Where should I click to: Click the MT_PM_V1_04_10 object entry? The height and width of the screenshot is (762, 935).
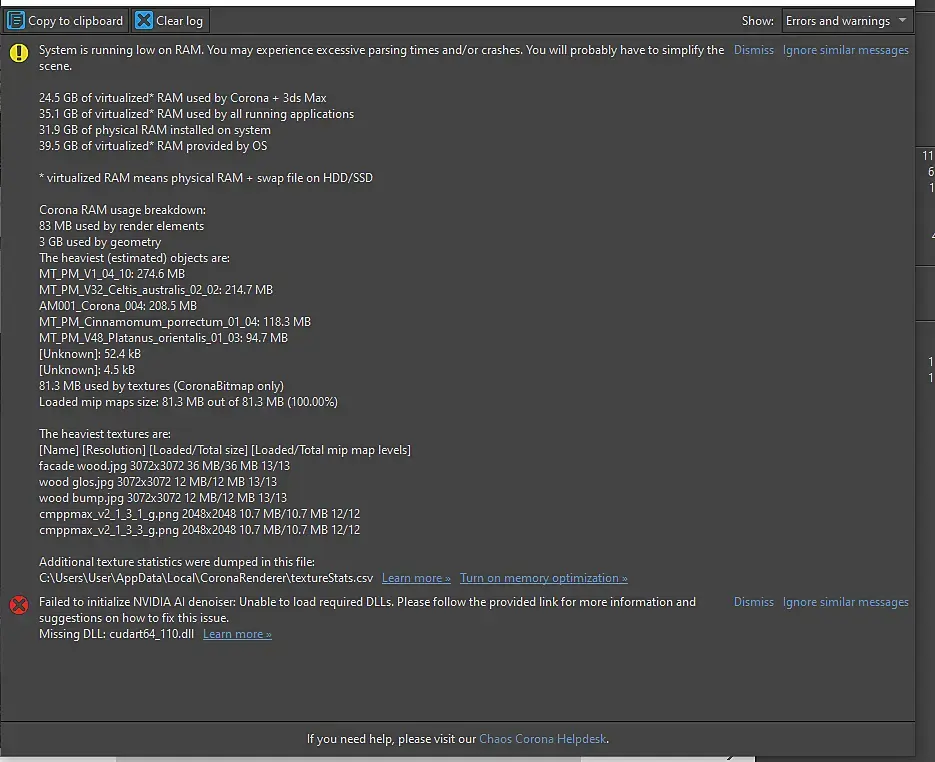click(x=112, y=274)
